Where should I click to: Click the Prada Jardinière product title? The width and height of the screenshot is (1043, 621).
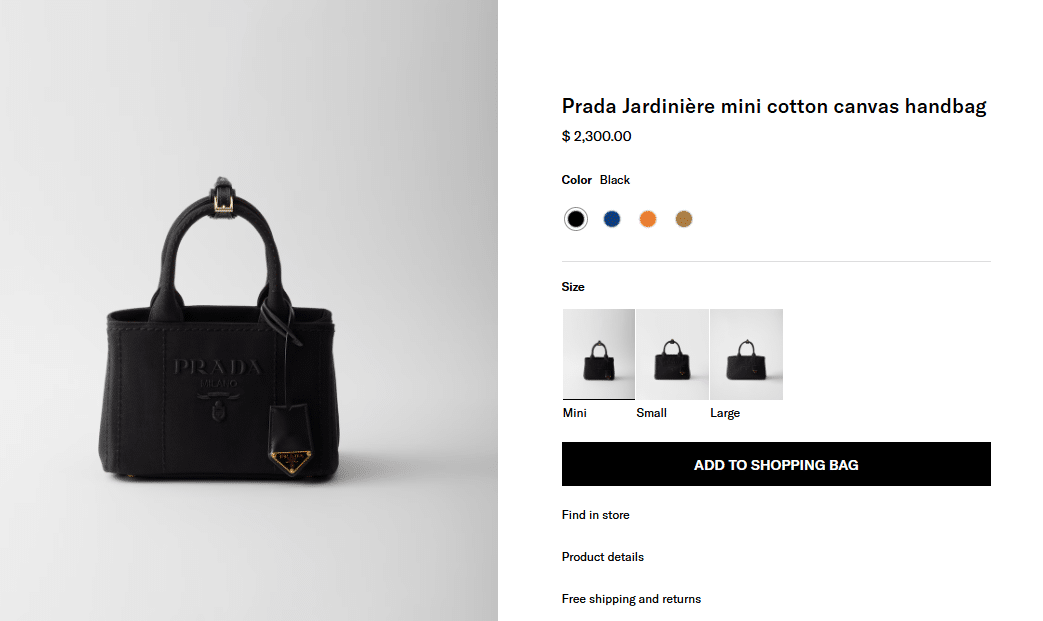click(774, 106)
